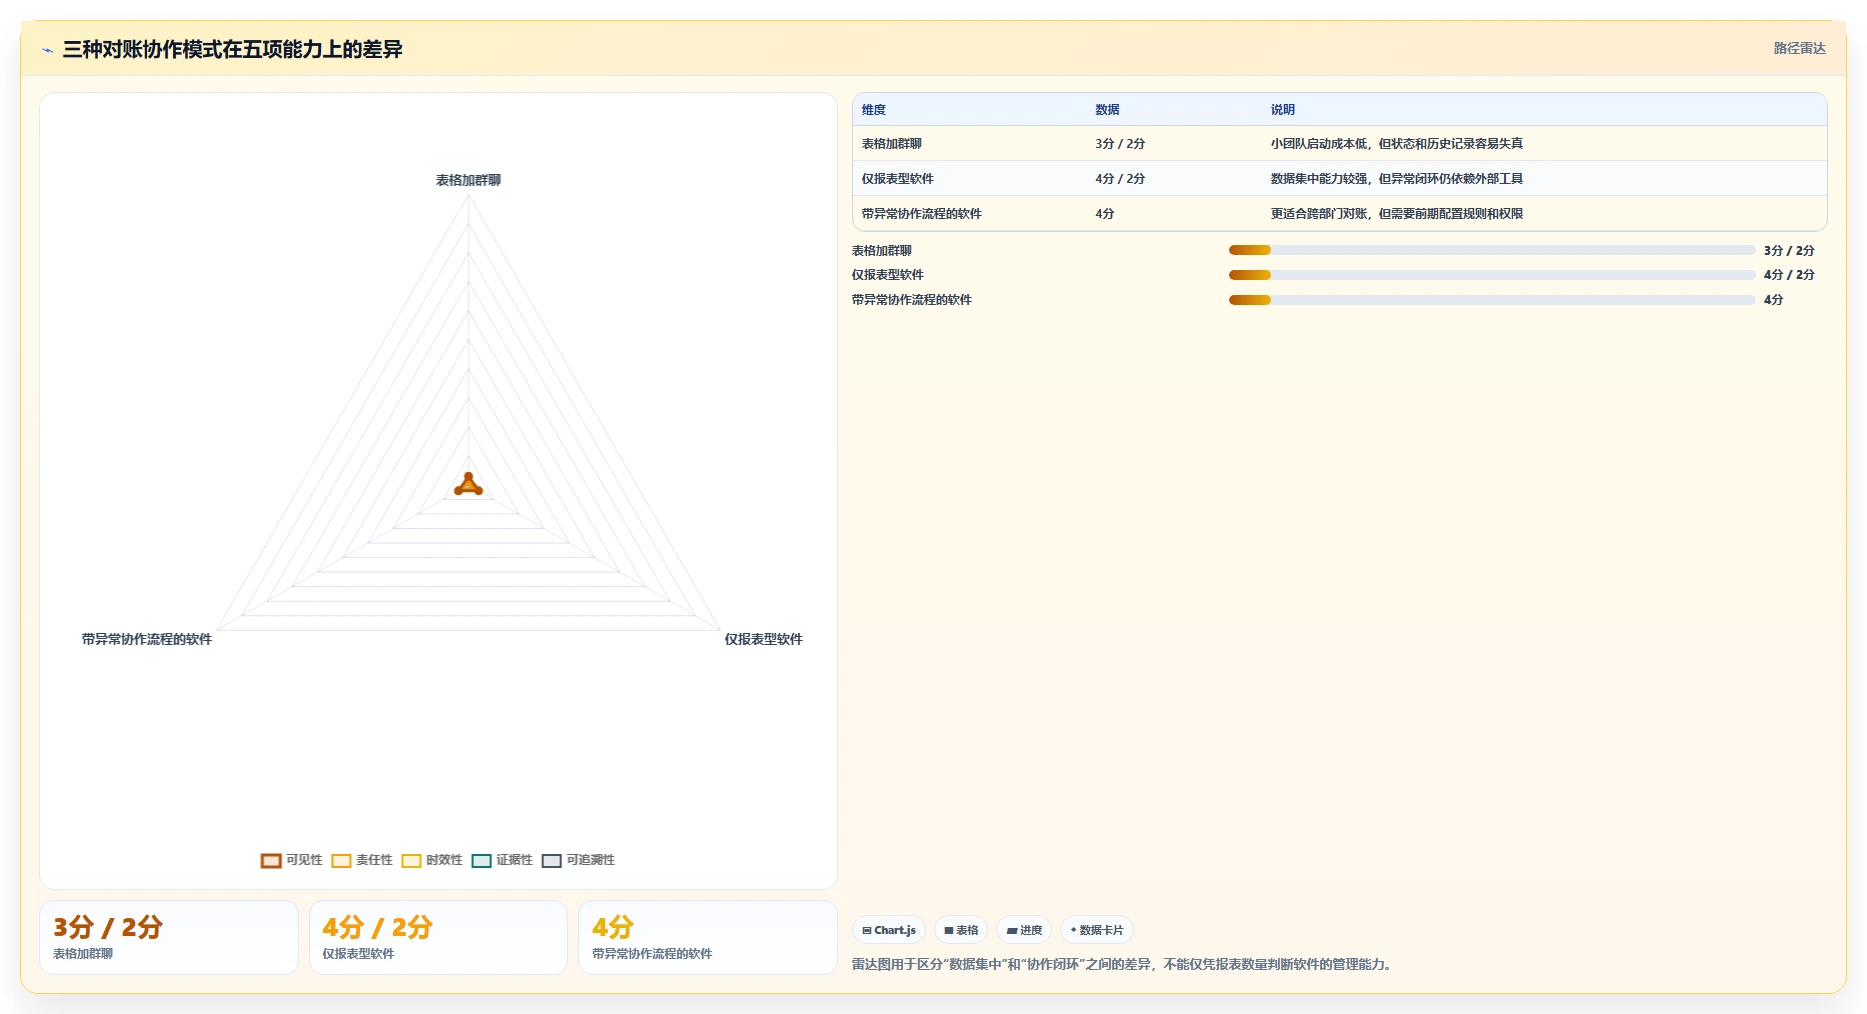Click the 仅报表型软件 progress bar
The width and height of the screenshot is (1867, 1014).
click(x=1492, y=275)
